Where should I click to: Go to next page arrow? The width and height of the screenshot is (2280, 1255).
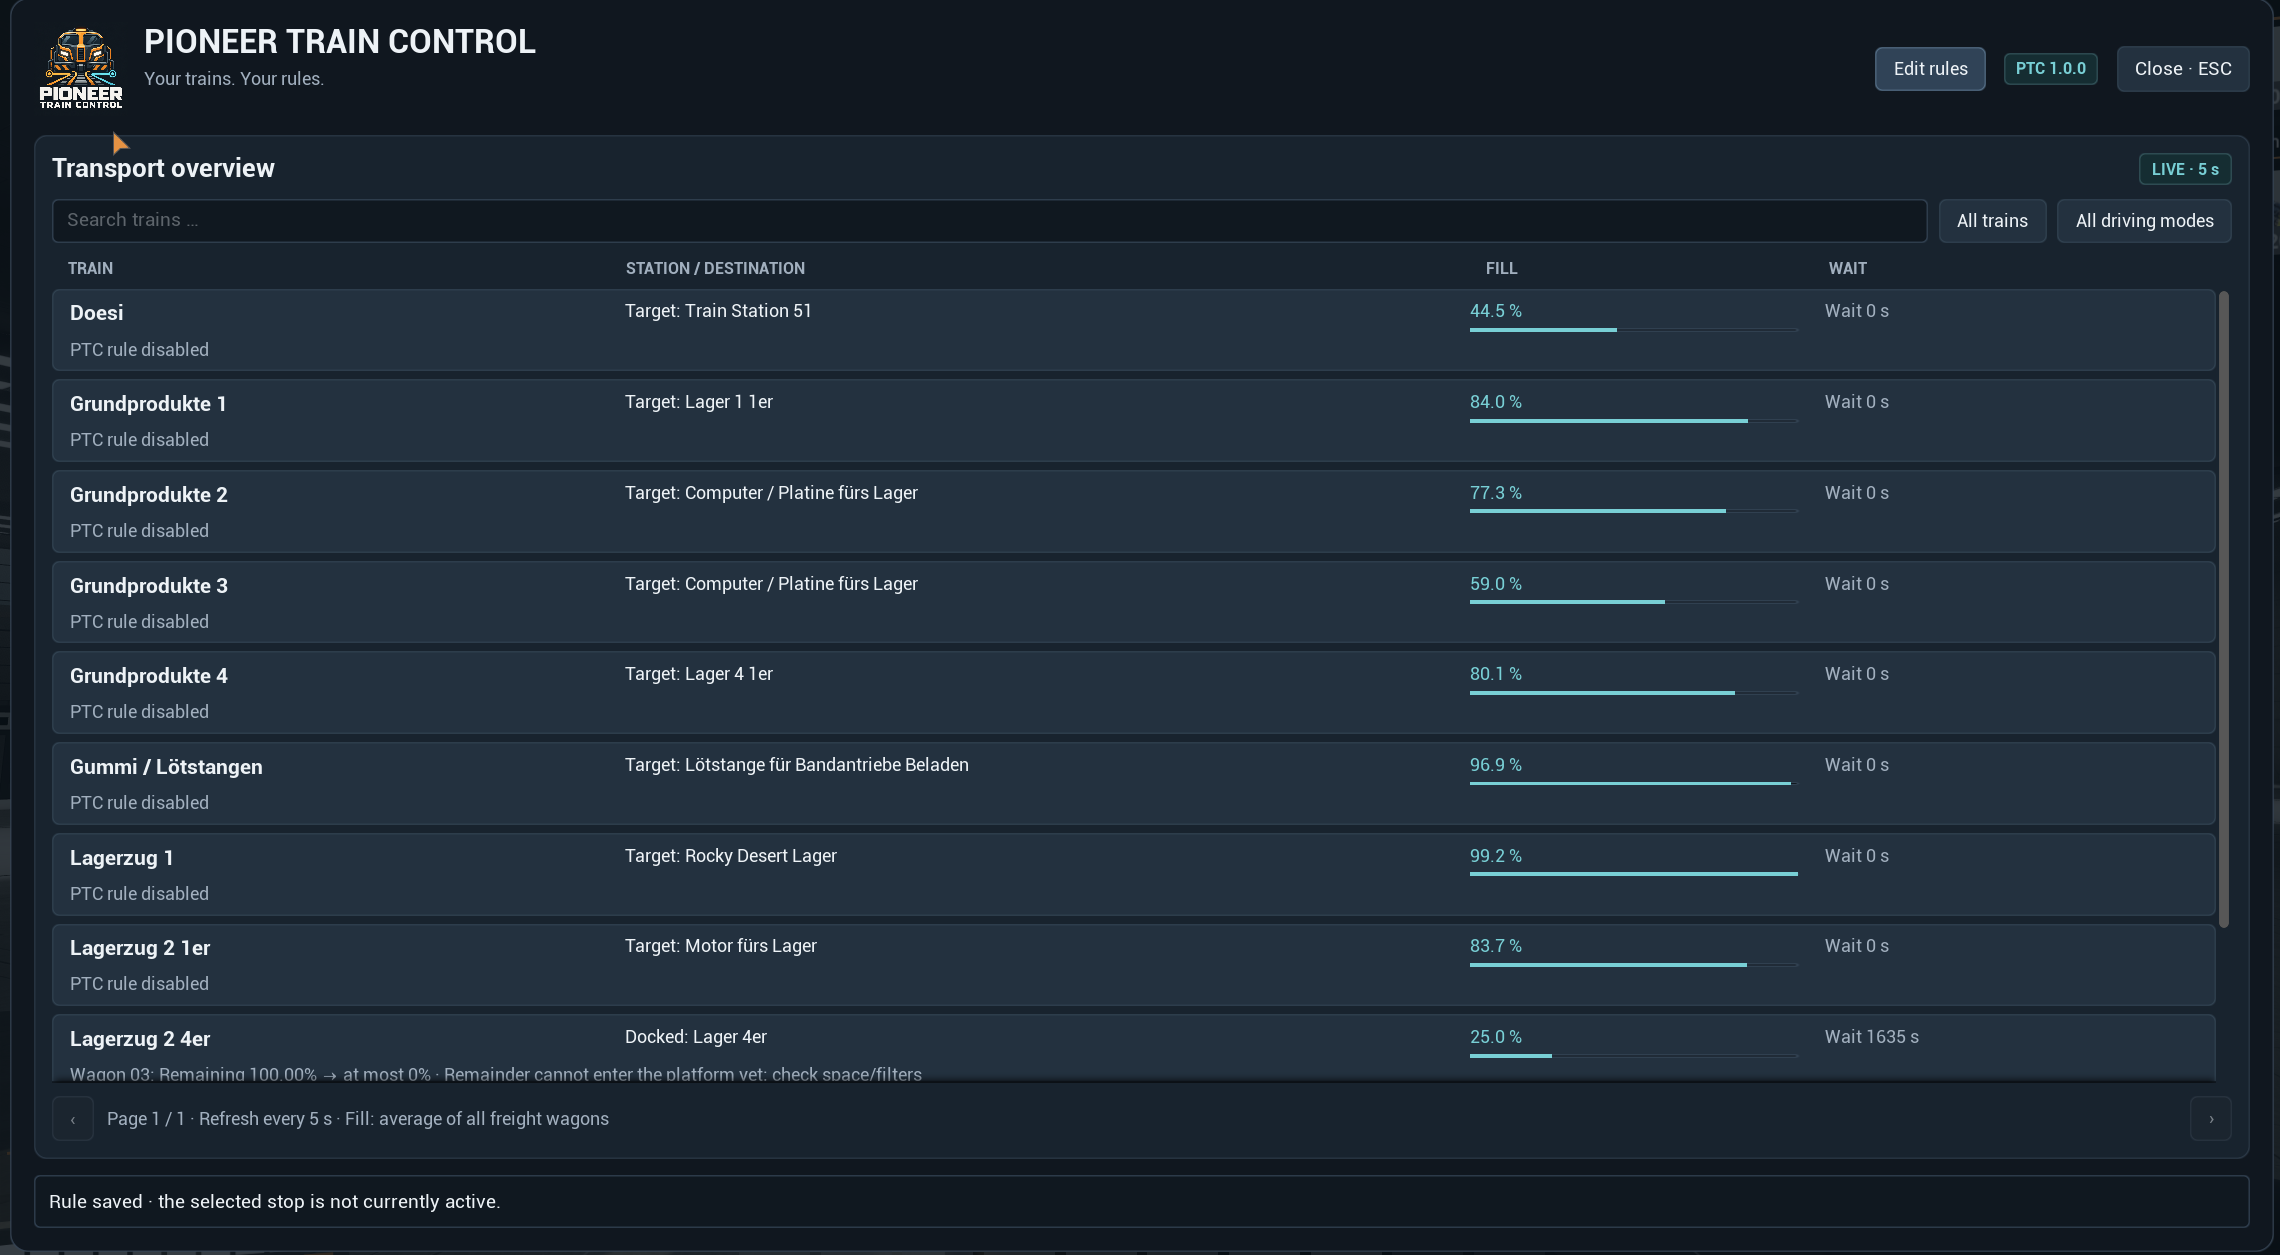click(2211, 1119)
